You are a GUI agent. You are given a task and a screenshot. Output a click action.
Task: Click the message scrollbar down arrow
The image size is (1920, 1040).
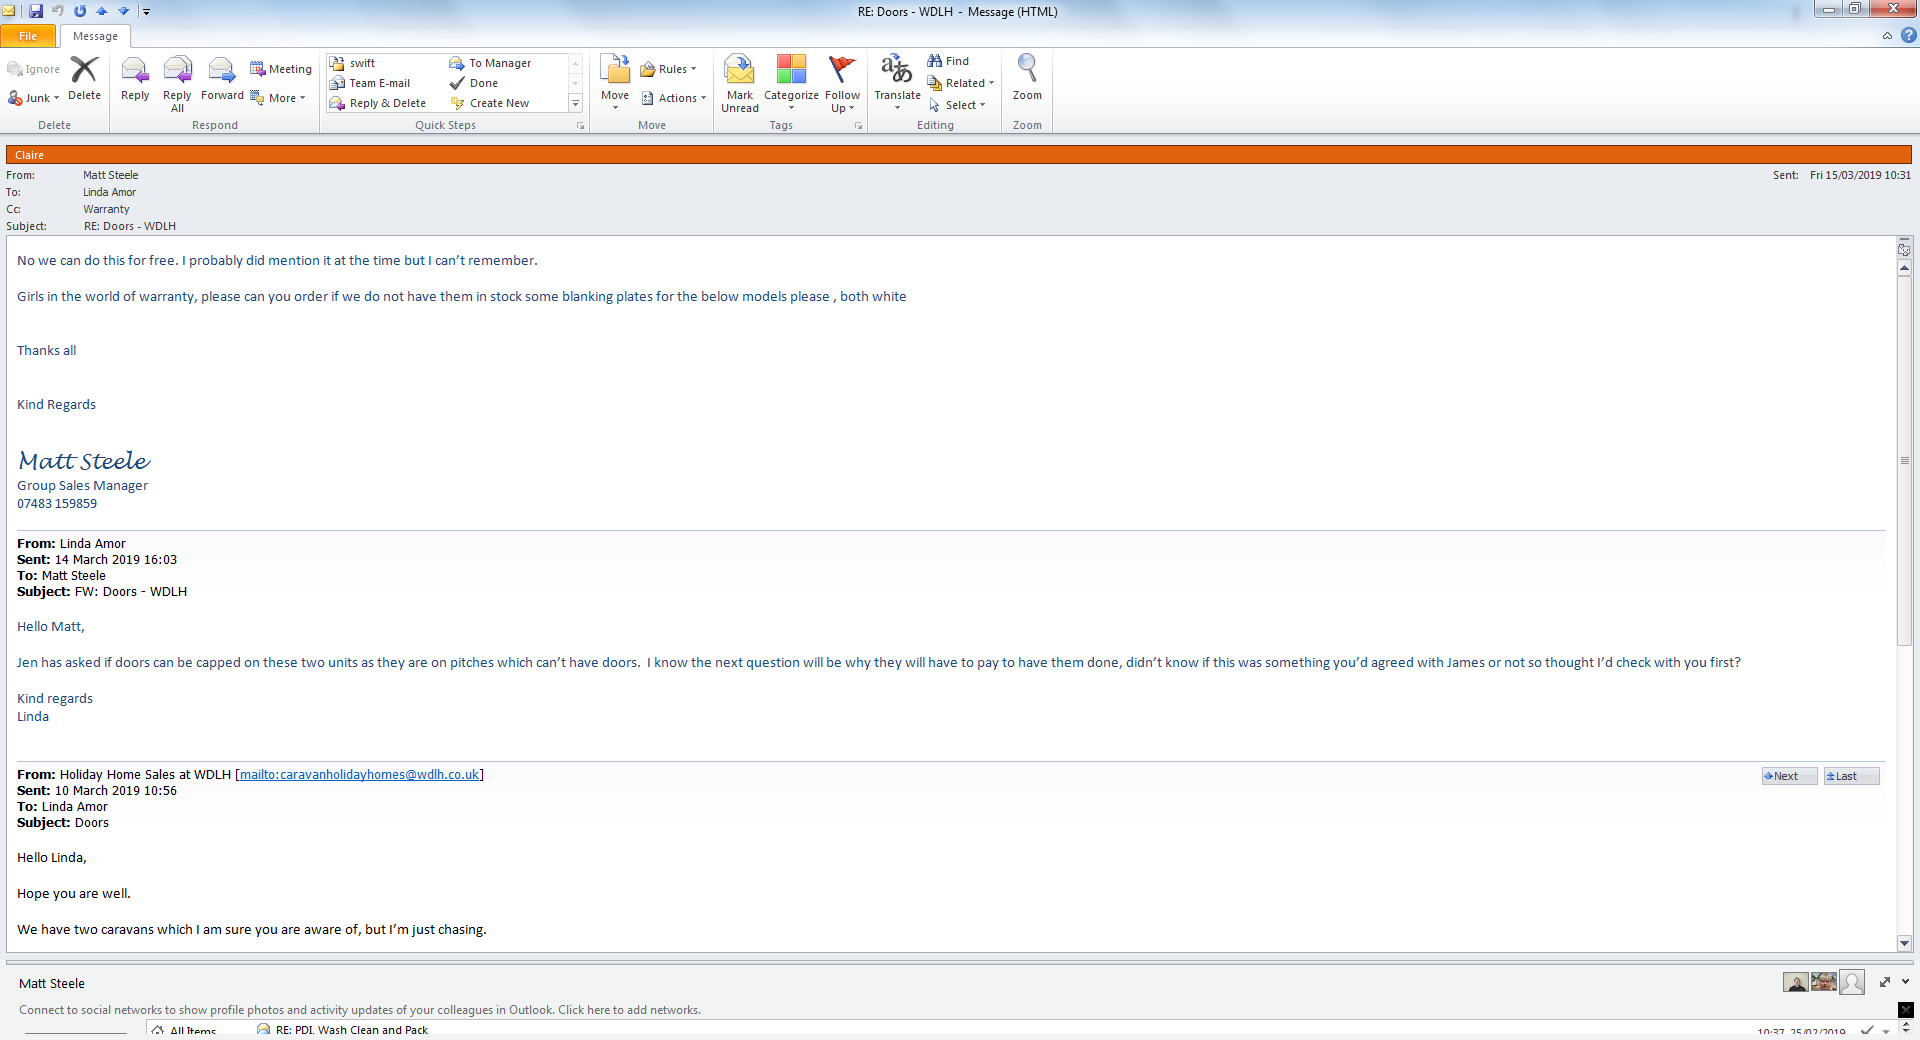click(1904, 943)
